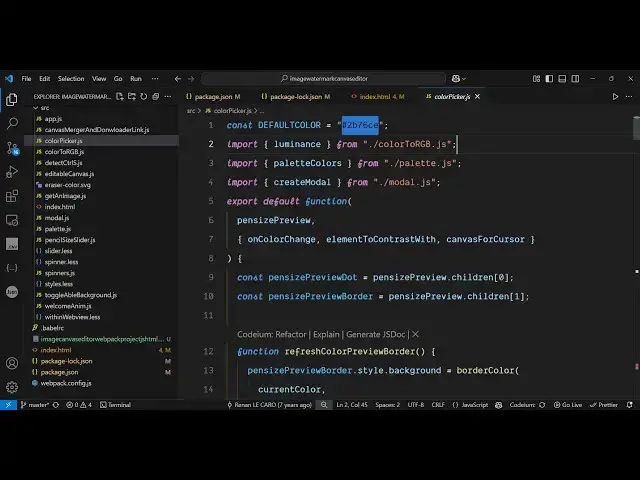This screenshot has height=480, width=640.
Task: Open editor More Actions ellipsis
Action: [629, 97]
